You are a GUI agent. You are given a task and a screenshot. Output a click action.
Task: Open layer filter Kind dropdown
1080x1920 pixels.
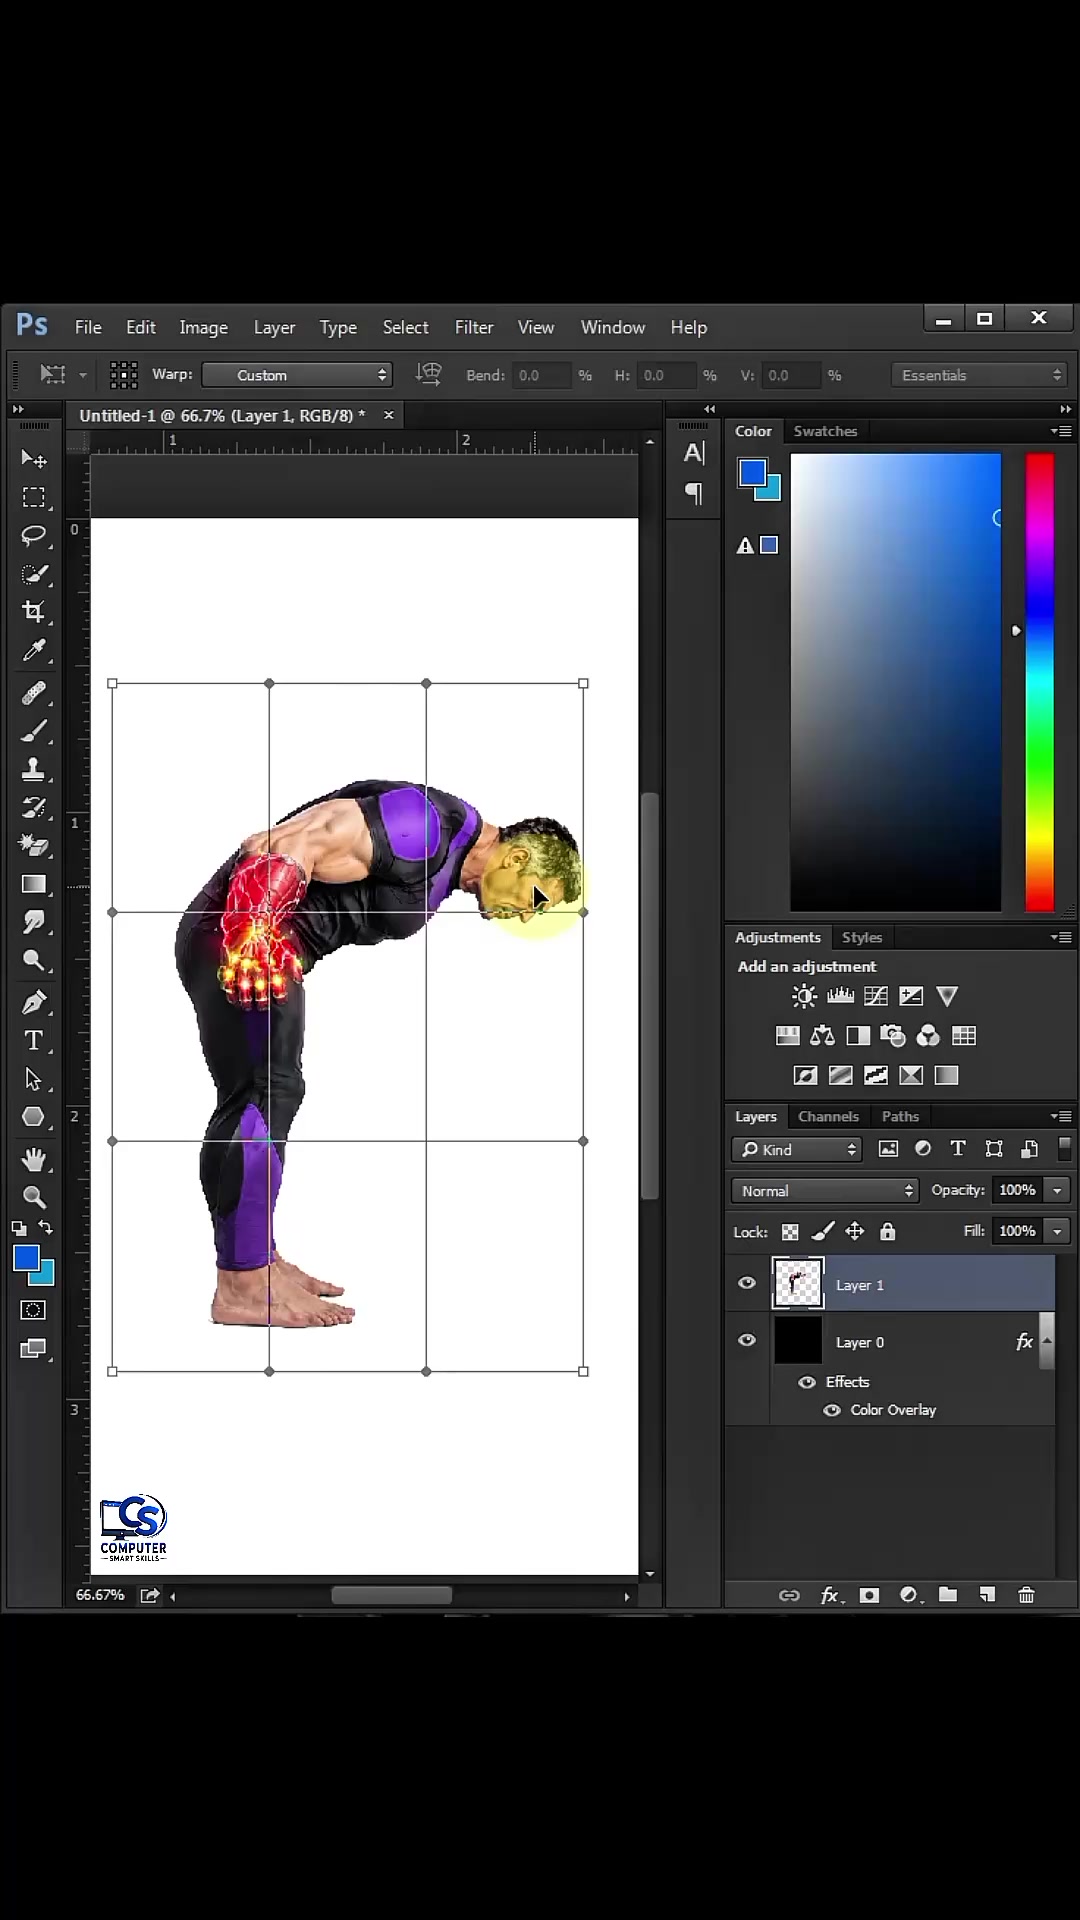[x=797, y=1149]
